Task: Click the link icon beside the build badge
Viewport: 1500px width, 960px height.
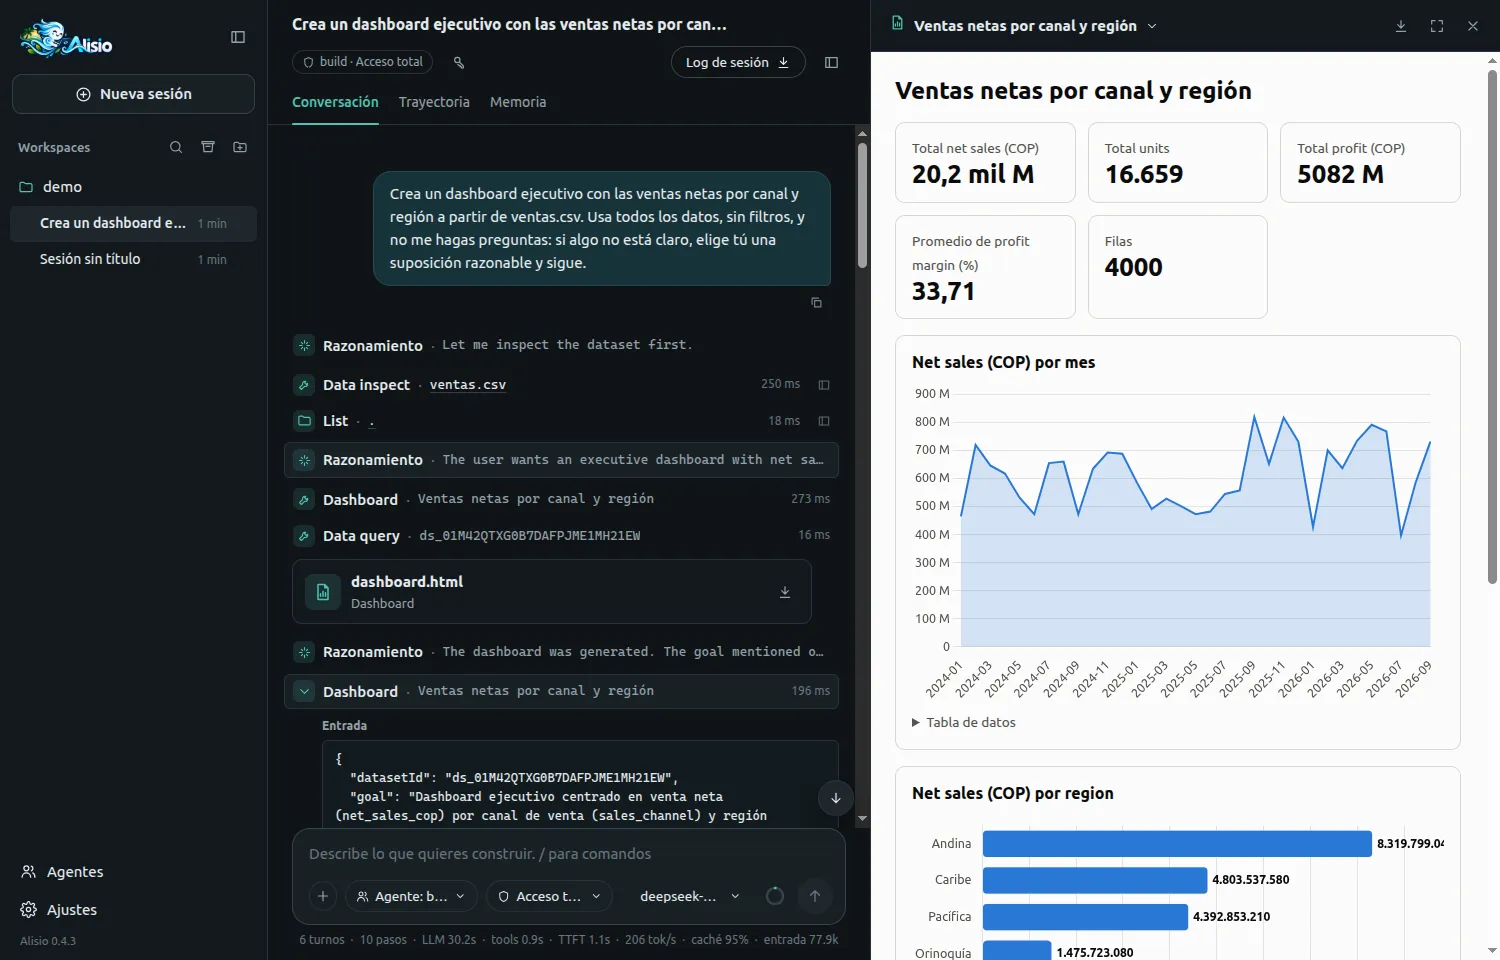Action: (x=459, y=62)
